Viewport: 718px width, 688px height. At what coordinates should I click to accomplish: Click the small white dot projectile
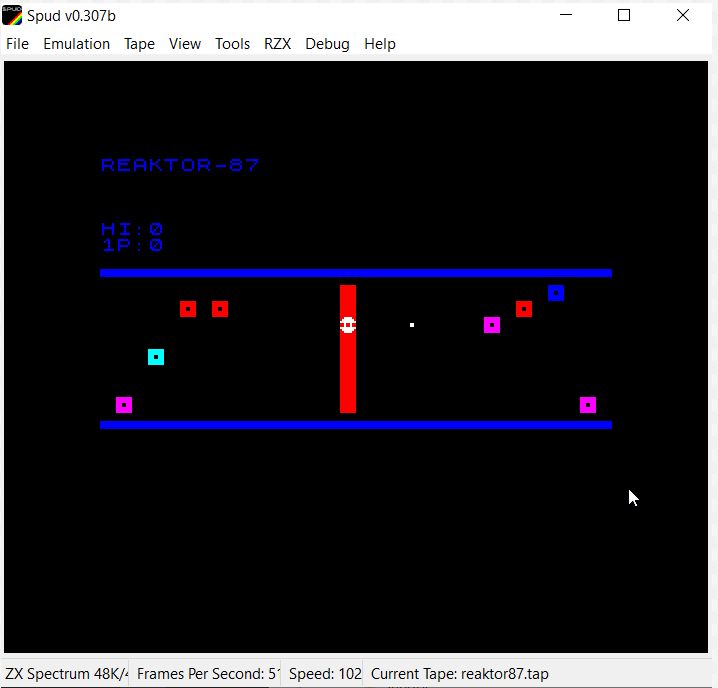click(x=412, y=325)
